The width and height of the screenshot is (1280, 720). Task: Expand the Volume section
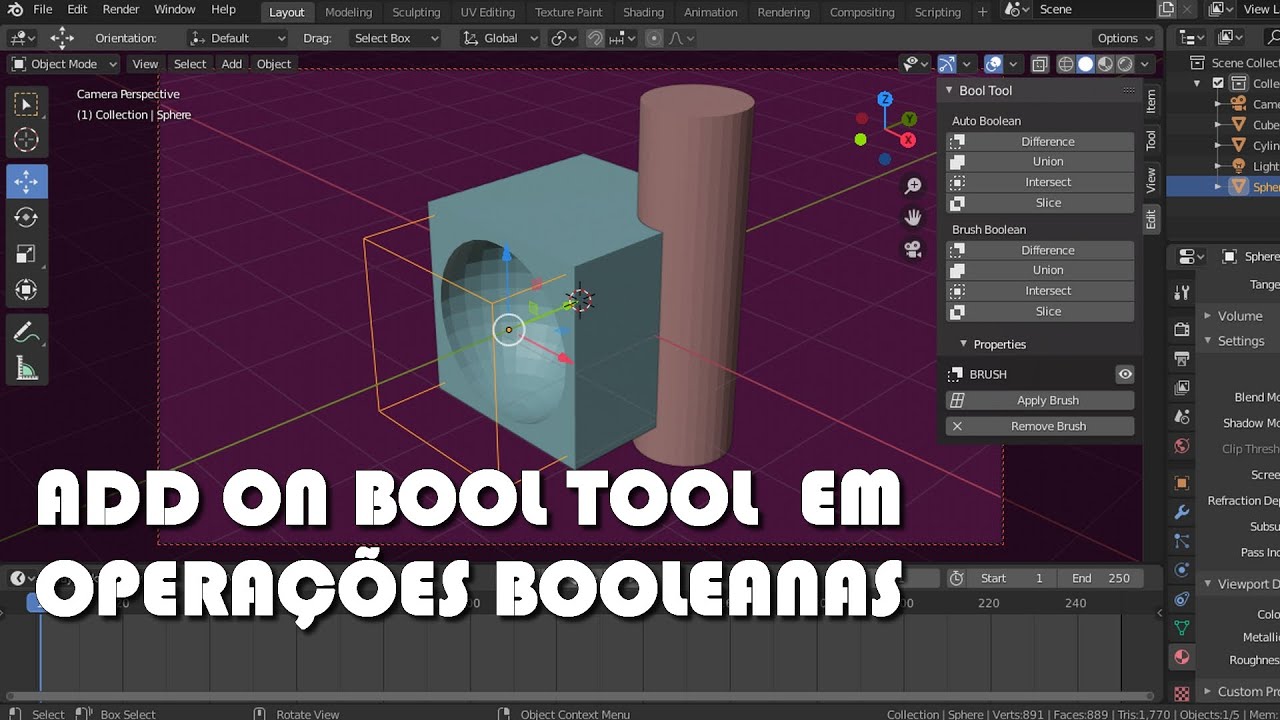[x=1208, y=316]
